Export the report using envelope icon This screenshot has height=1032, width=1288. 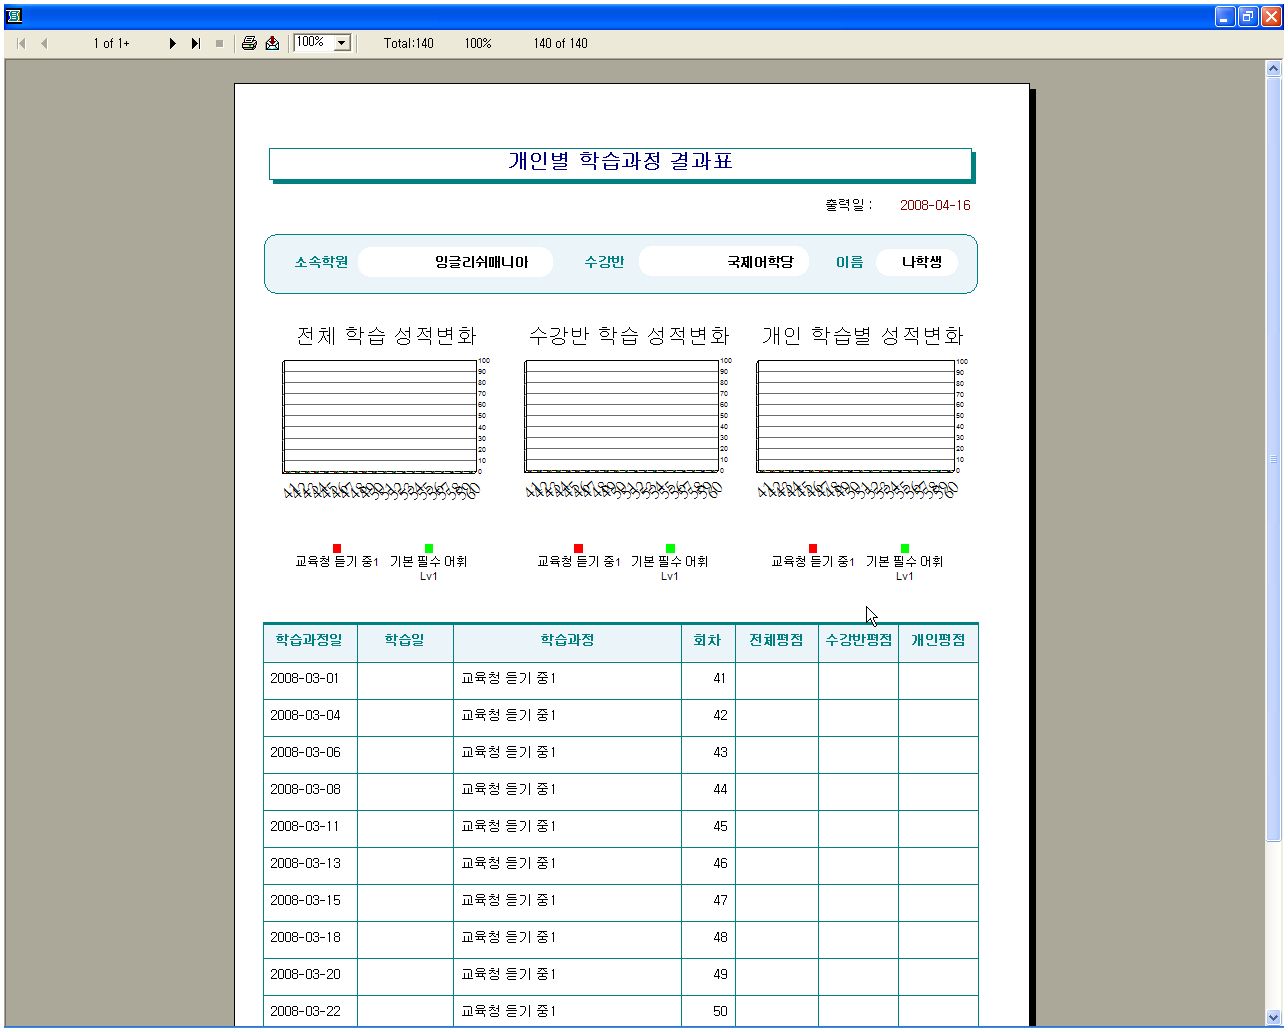coord(272,43)
